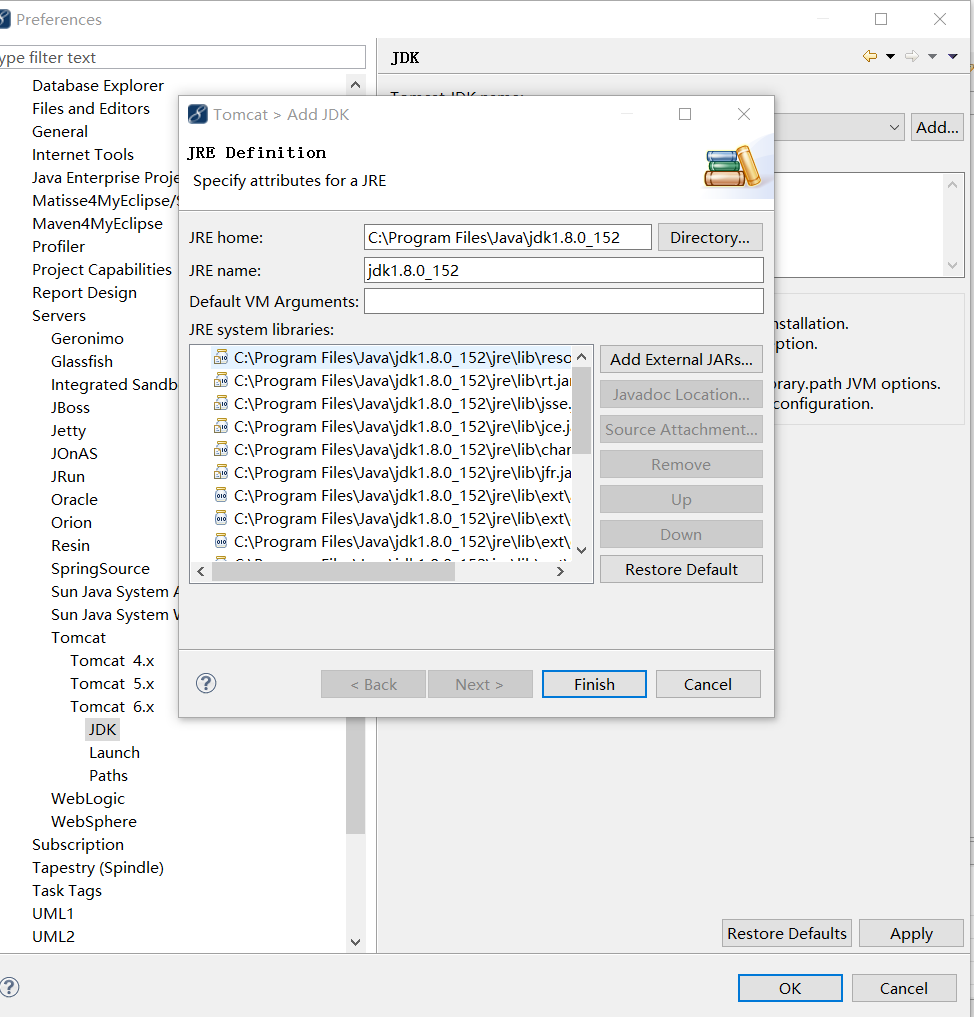This screenshot has height=1017, width=974.
Task: Click the forward navigation arrow in JDK page
Action: [912, 56]
